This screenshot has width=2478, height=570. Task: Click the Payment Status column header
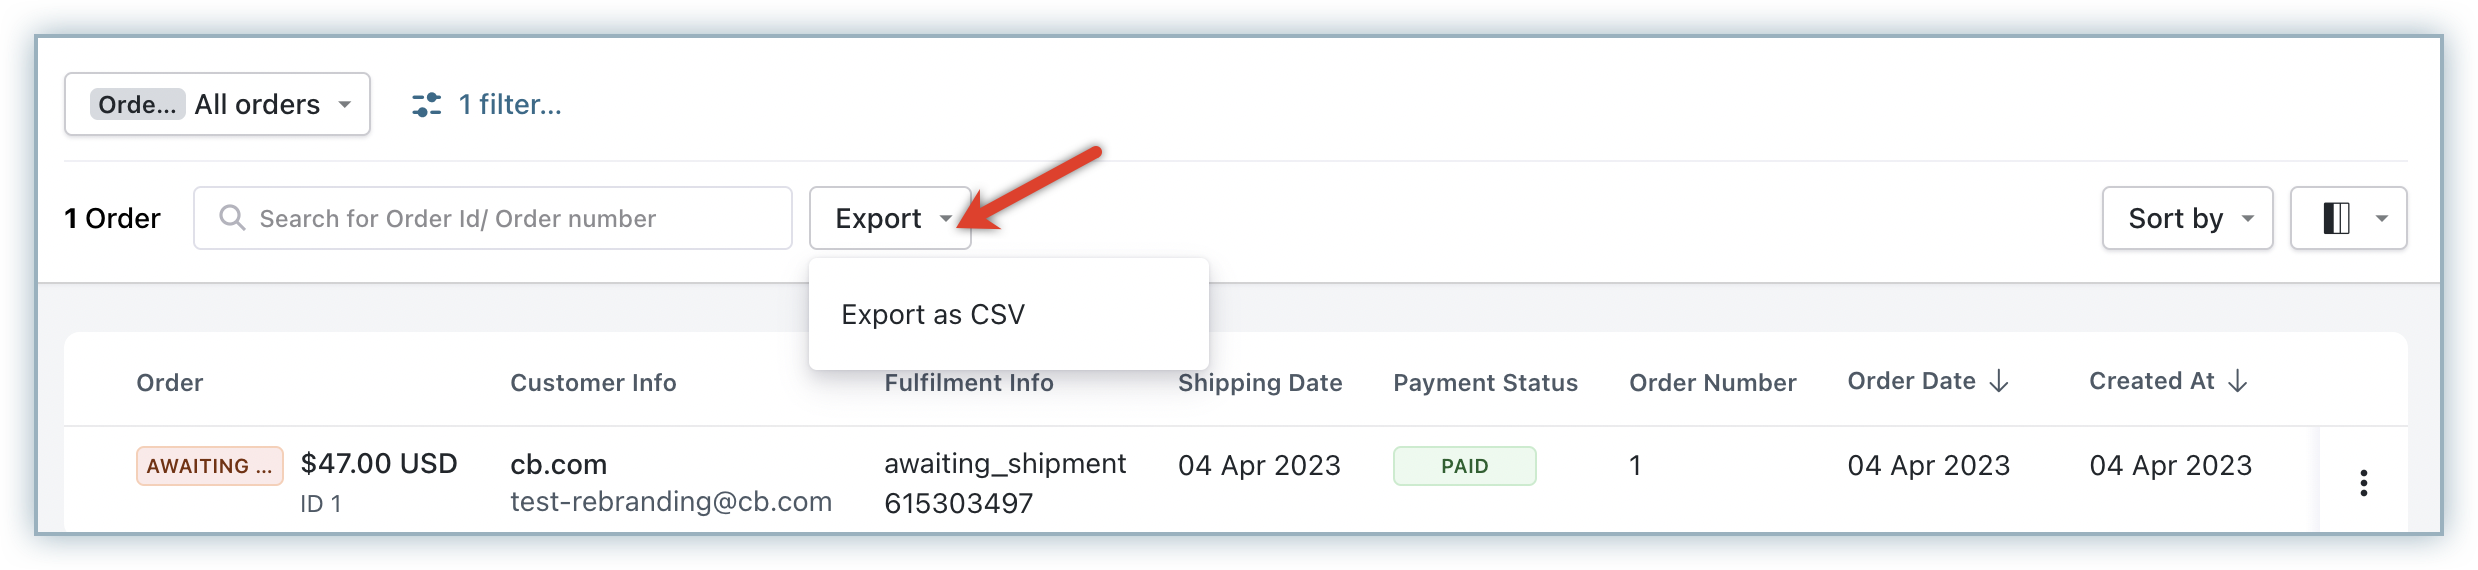pos(1485,383)
